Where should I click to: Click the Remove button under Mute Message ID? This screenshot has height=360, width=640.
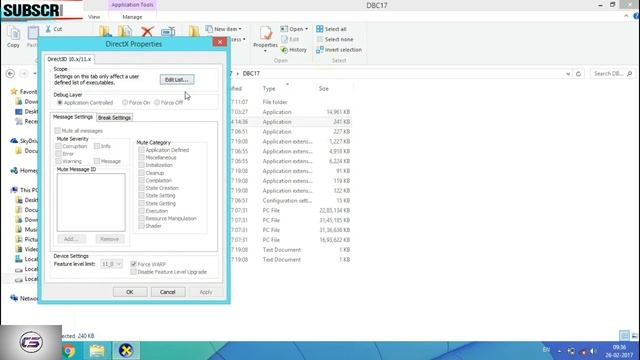pos(109,239)
